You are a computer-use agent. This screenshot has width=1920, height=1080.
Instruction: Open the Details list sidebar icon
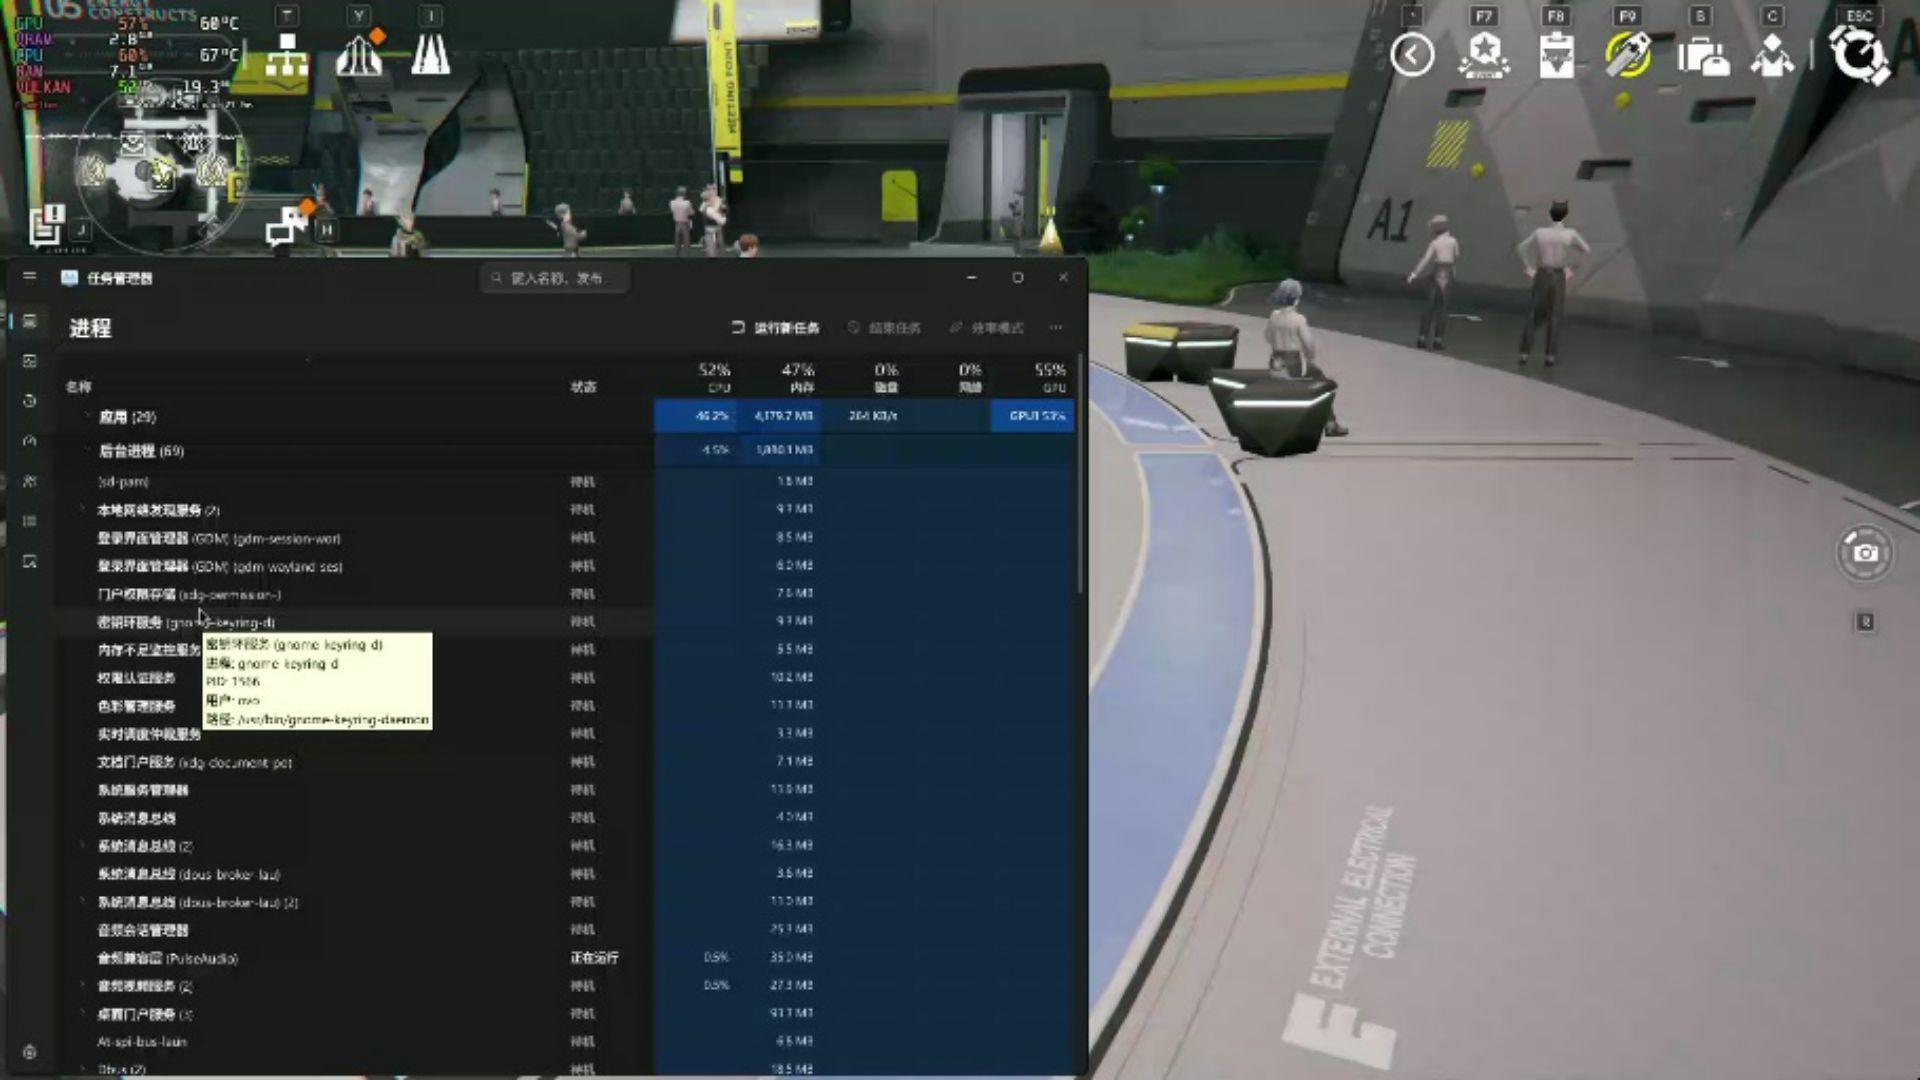30,521
